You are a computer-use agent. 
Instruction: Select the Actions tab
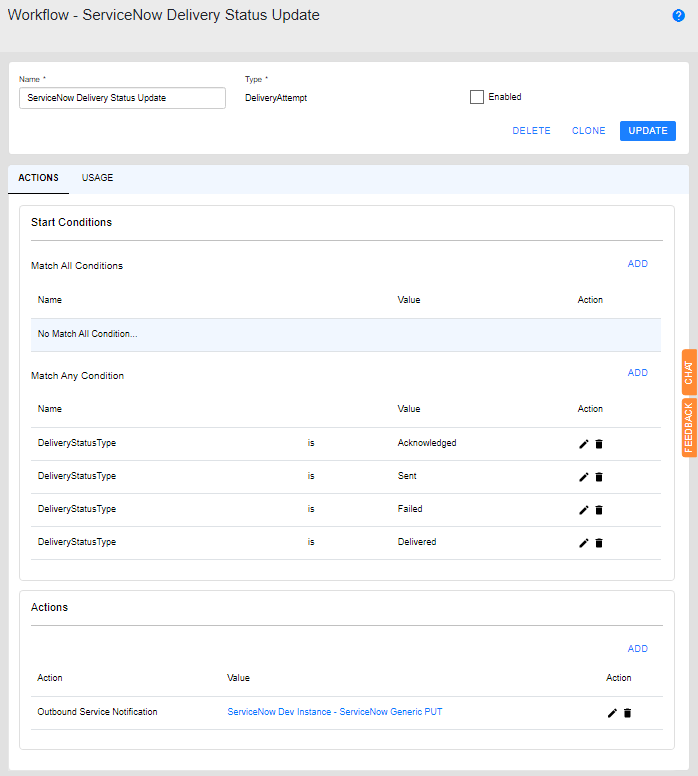(x=38, y=178)
